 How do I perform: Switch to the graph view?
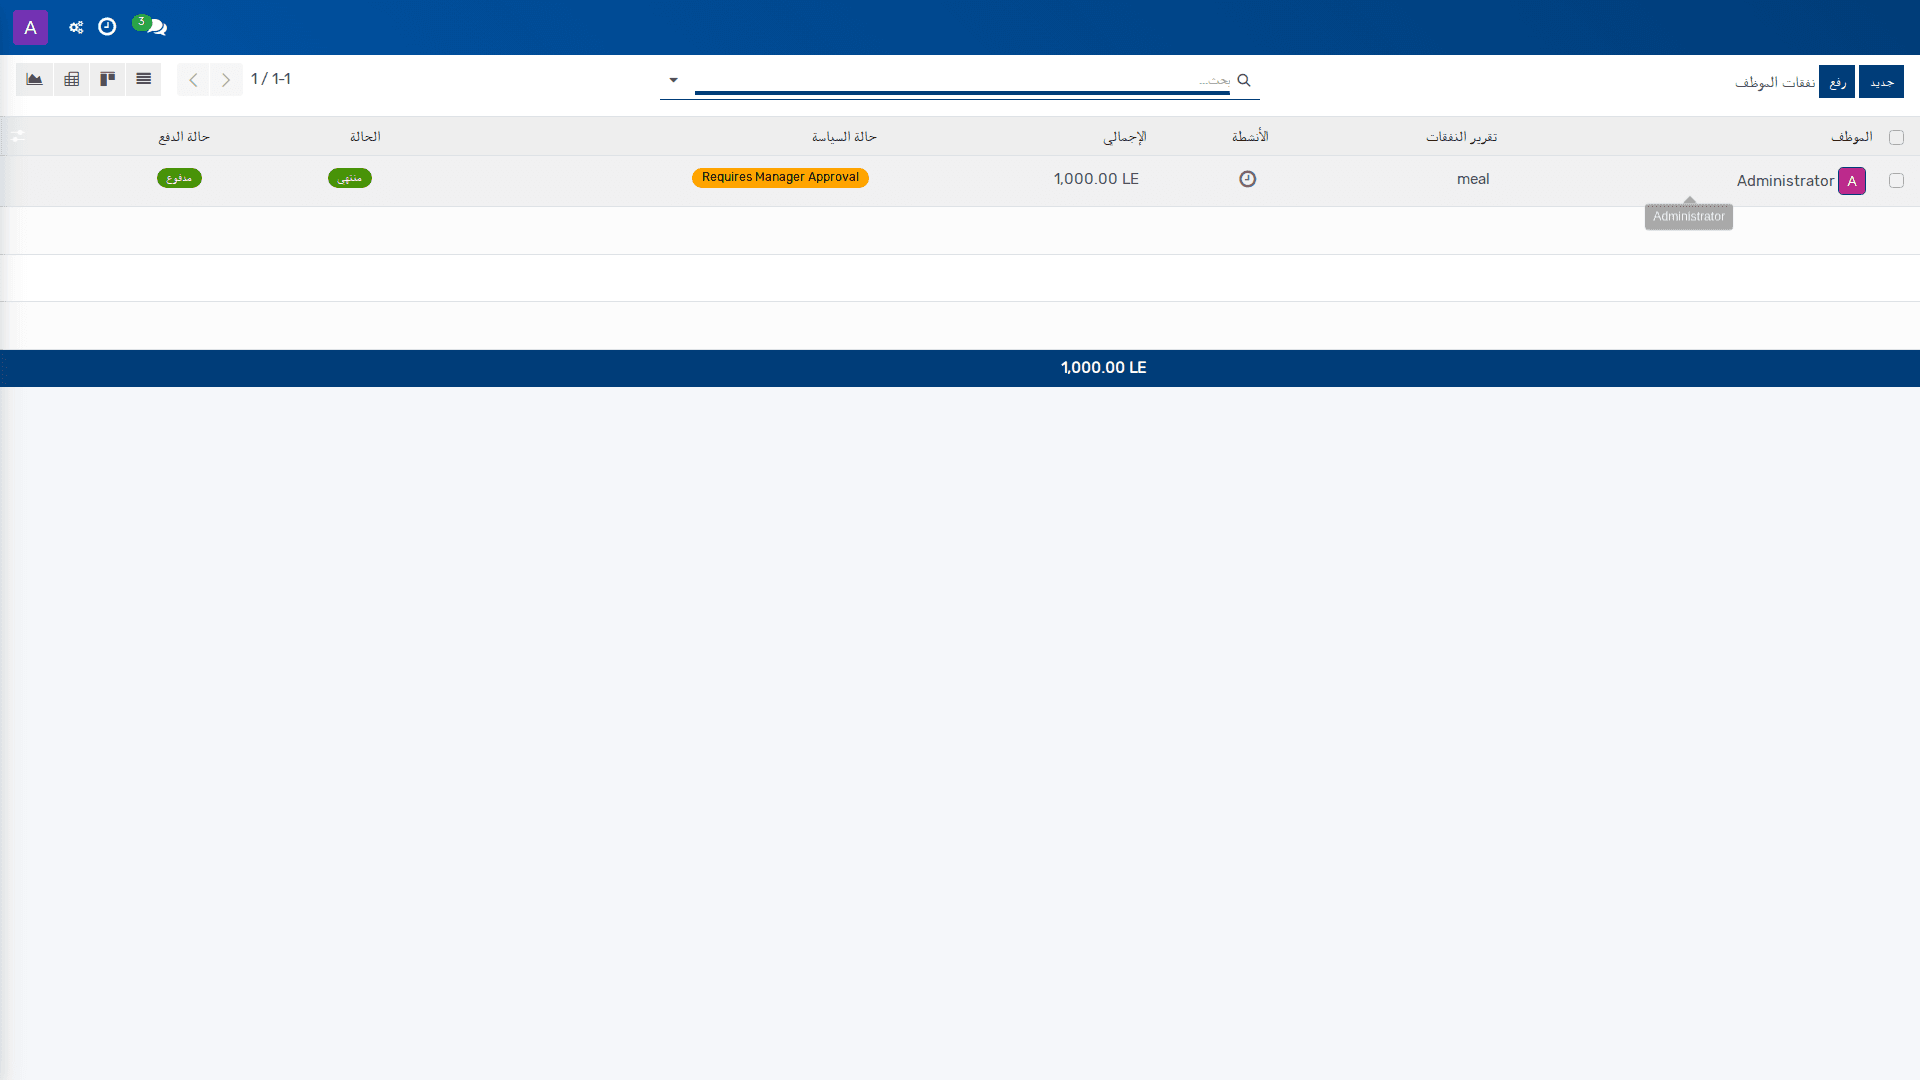[x=34, y=79]
